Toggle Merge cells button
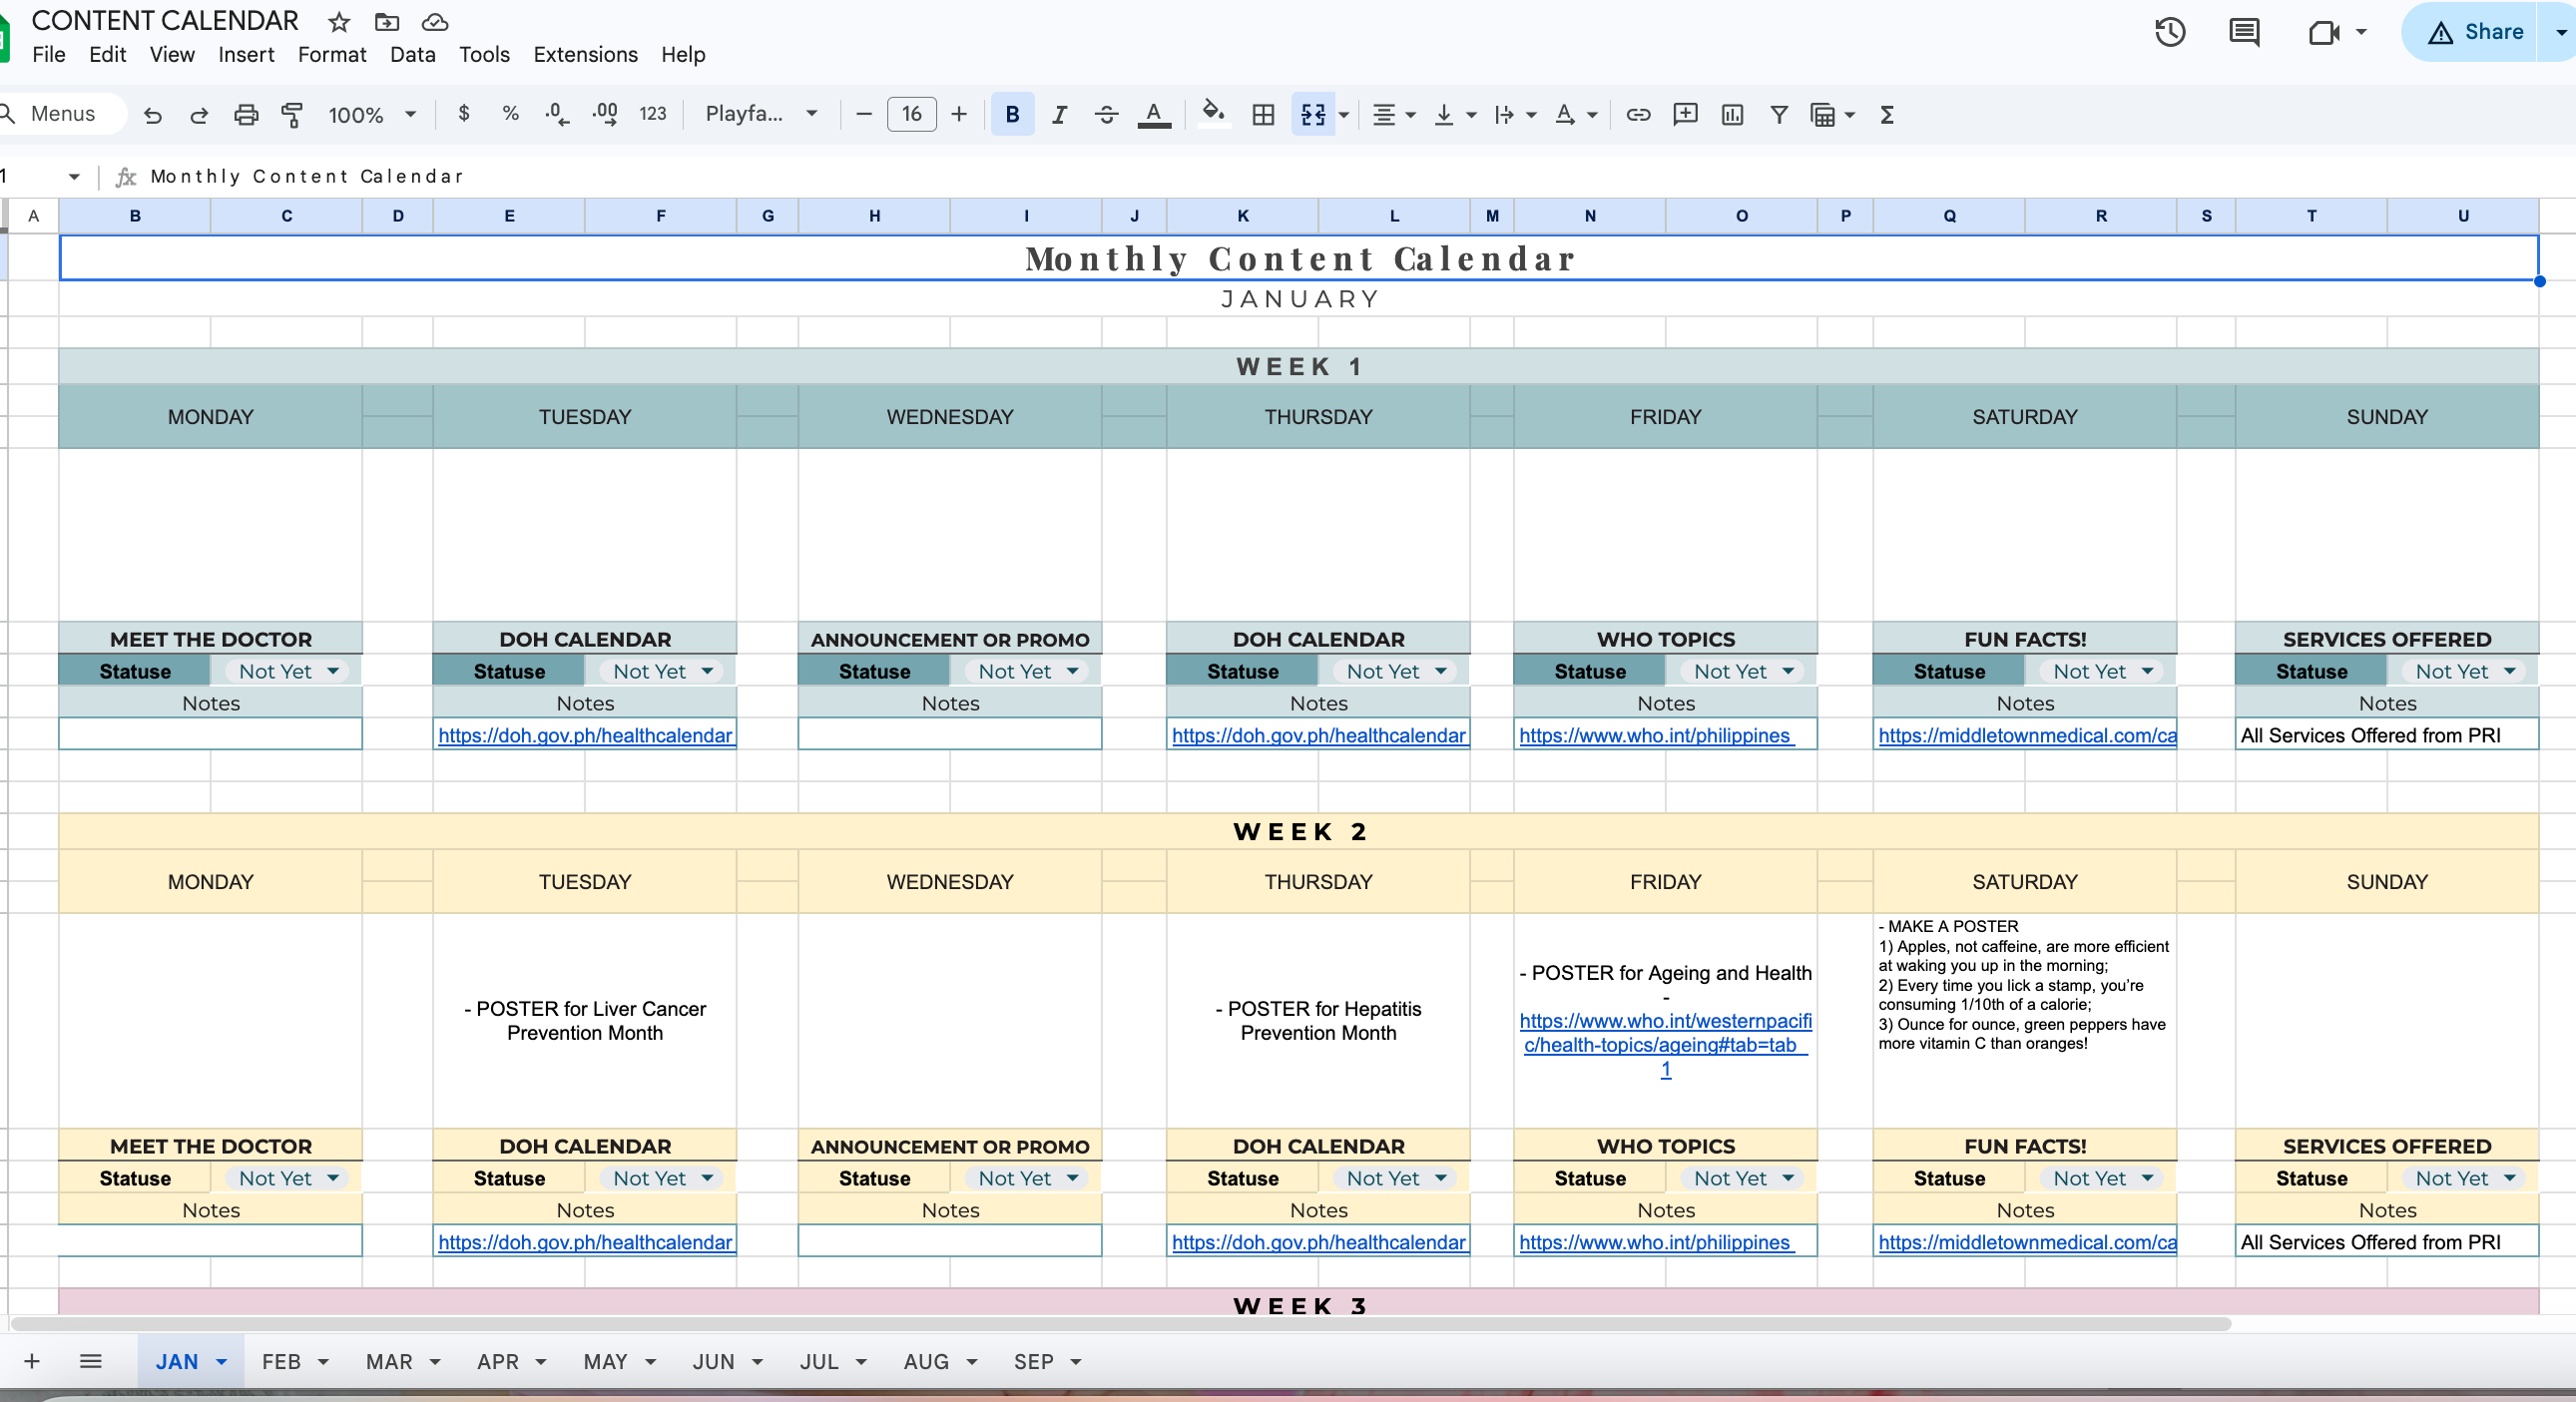The height and width of the screenshot is (1402, 2576). coord(1313,115)
